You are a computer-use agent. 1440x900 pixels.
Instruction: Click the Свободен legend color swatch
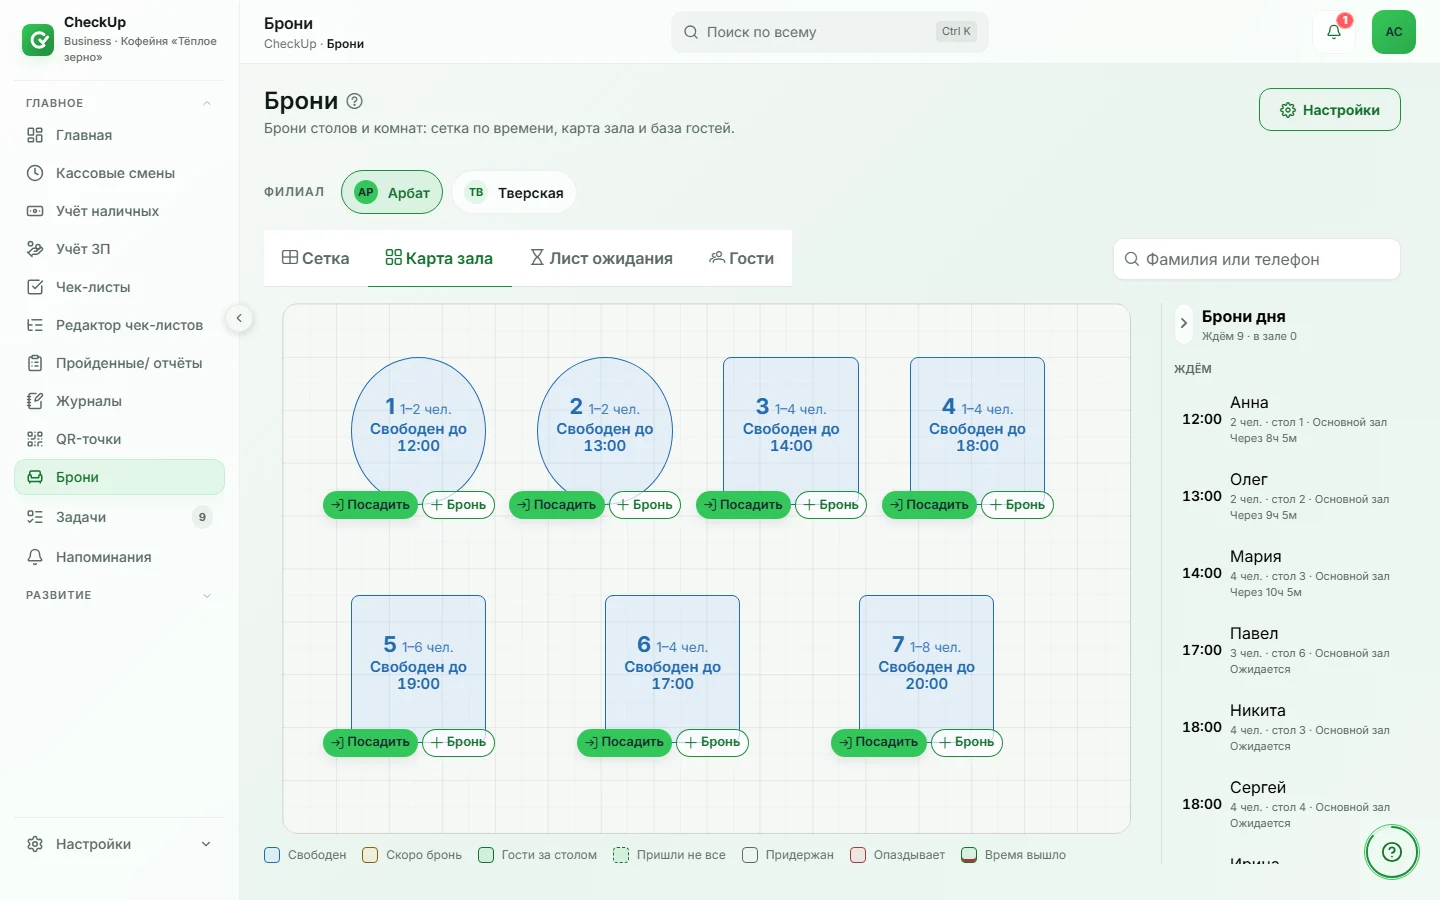272,855
